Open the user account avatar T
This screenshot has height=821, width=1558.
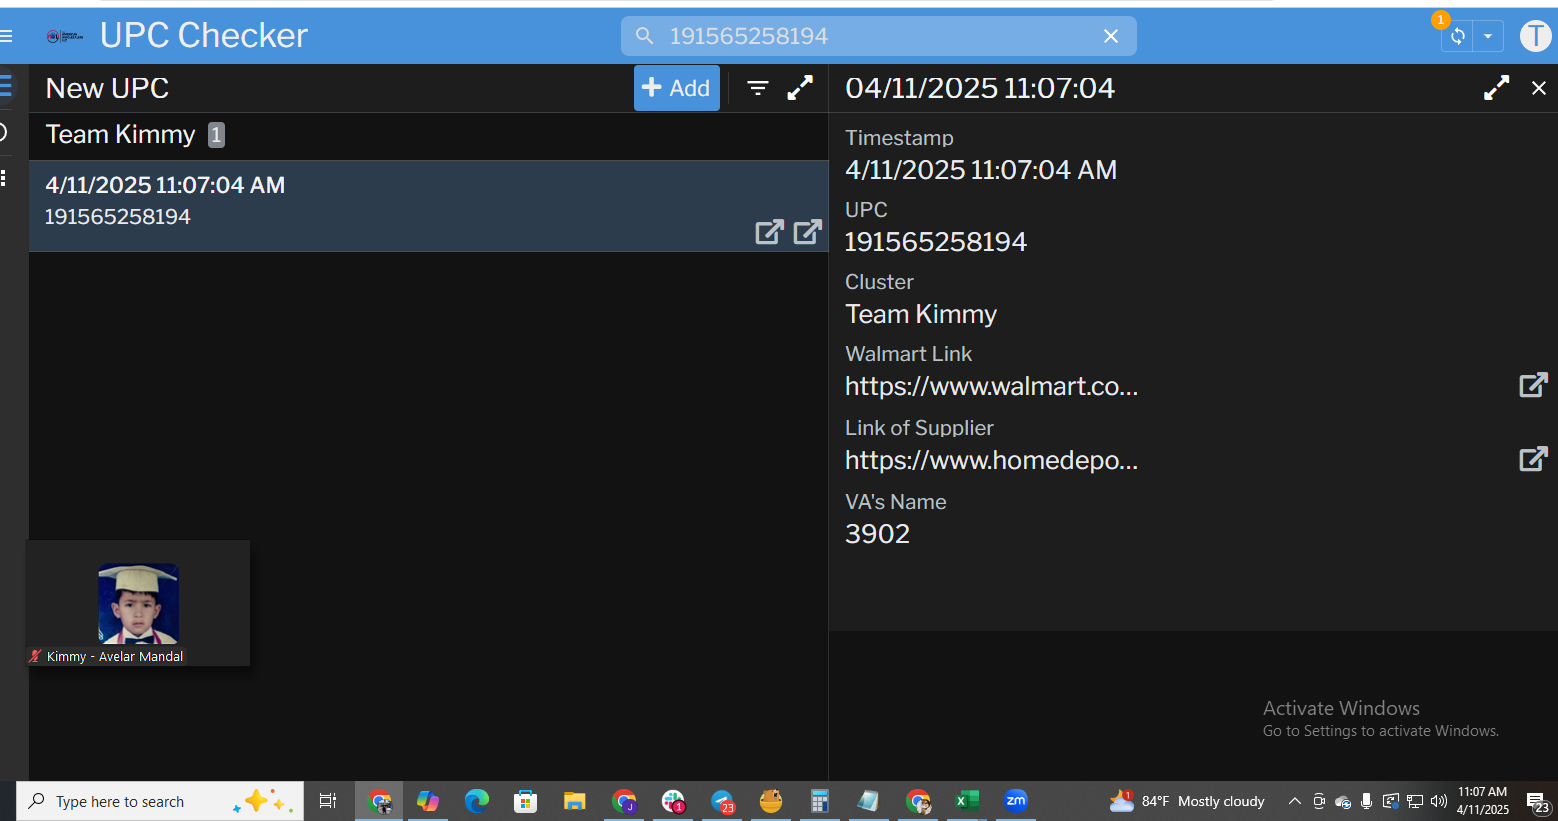(1535, 36)
